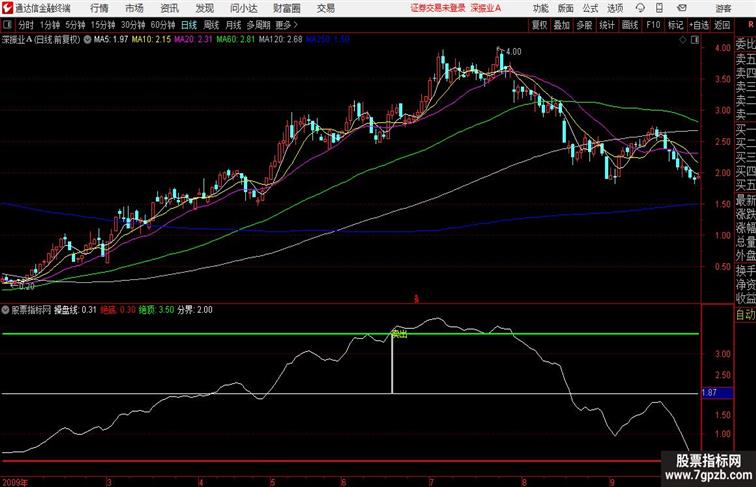Toggle the right info panel icon
756x487 pixels.
[695, 40]
